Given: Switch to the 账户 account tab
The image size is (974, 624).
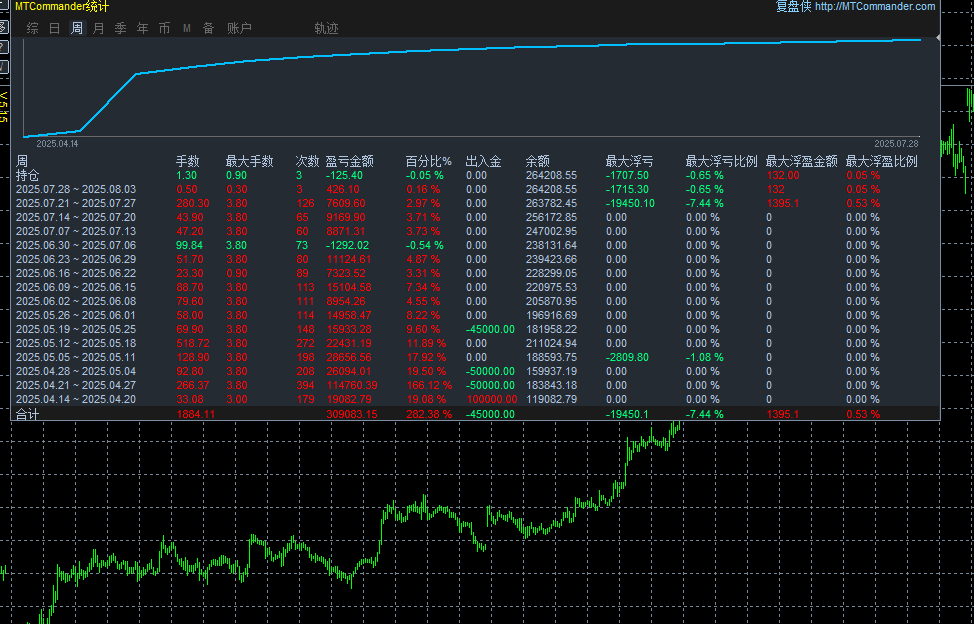Looking at the screenshot, I should (239, 28).
